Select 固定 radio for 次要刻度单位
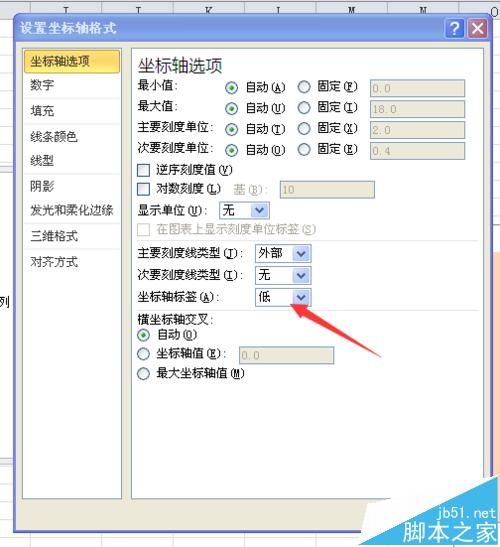 click(x=304, y=150)
